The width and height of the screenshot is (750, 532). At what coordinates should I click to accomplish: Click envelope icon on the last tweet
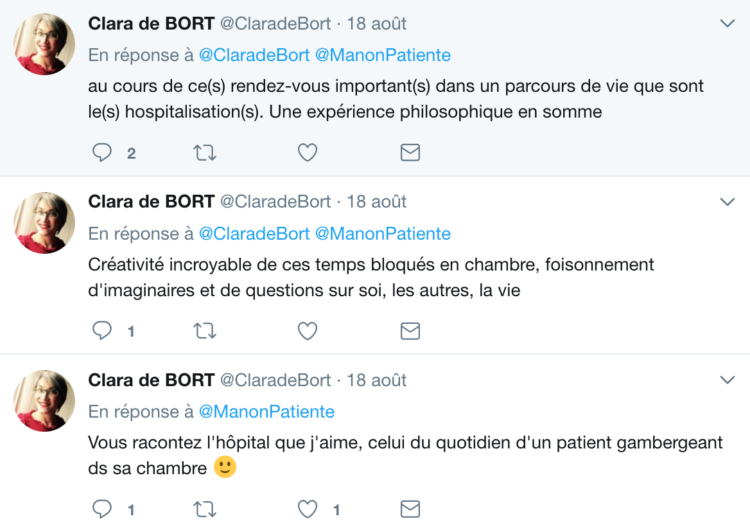(x=410, y=509)
